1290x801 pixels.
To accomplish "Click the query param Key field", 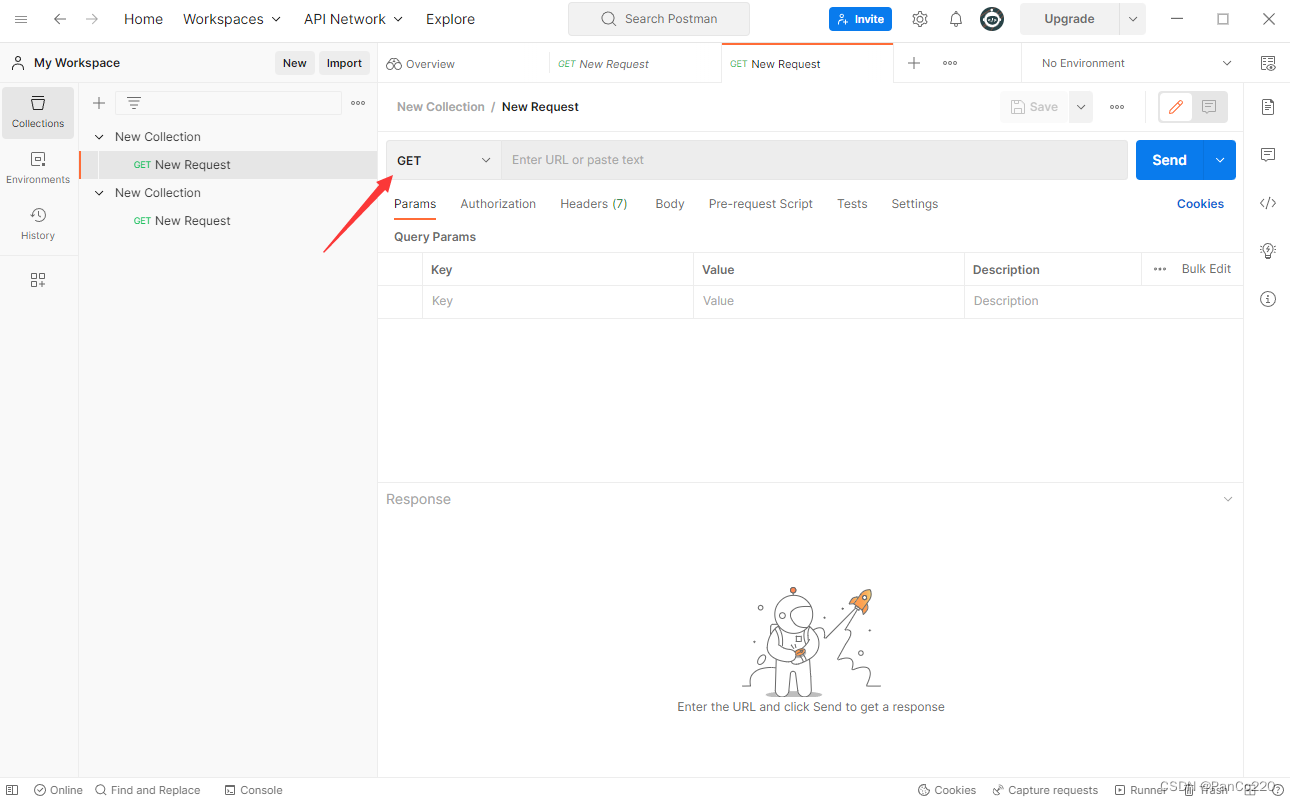I will click(x=558, y=301).
